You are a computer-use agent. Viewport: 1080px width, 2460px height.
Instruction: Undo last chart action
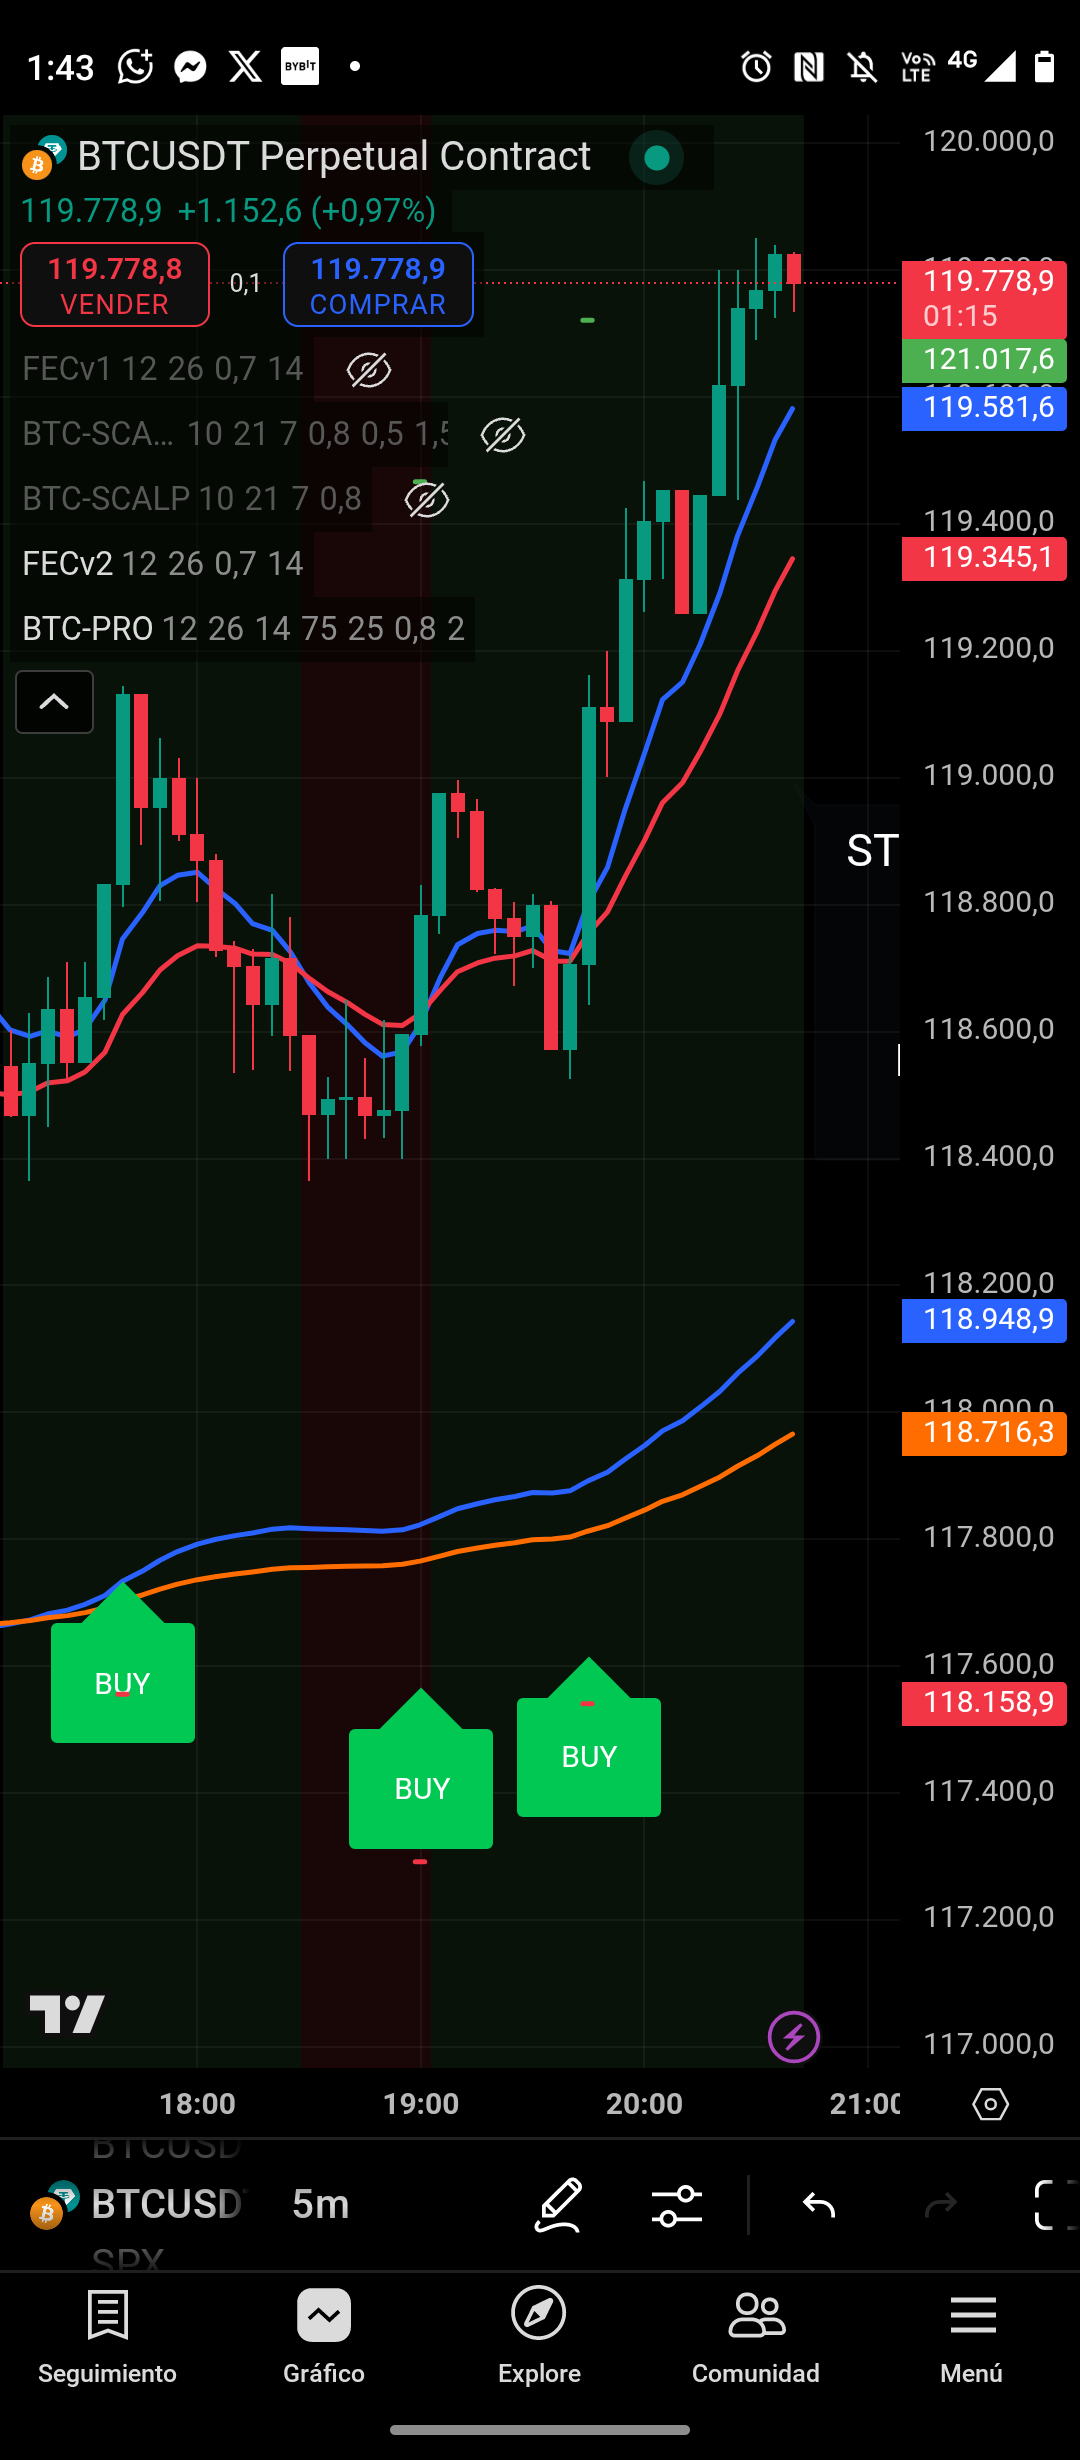click(x=818, y=2205)
